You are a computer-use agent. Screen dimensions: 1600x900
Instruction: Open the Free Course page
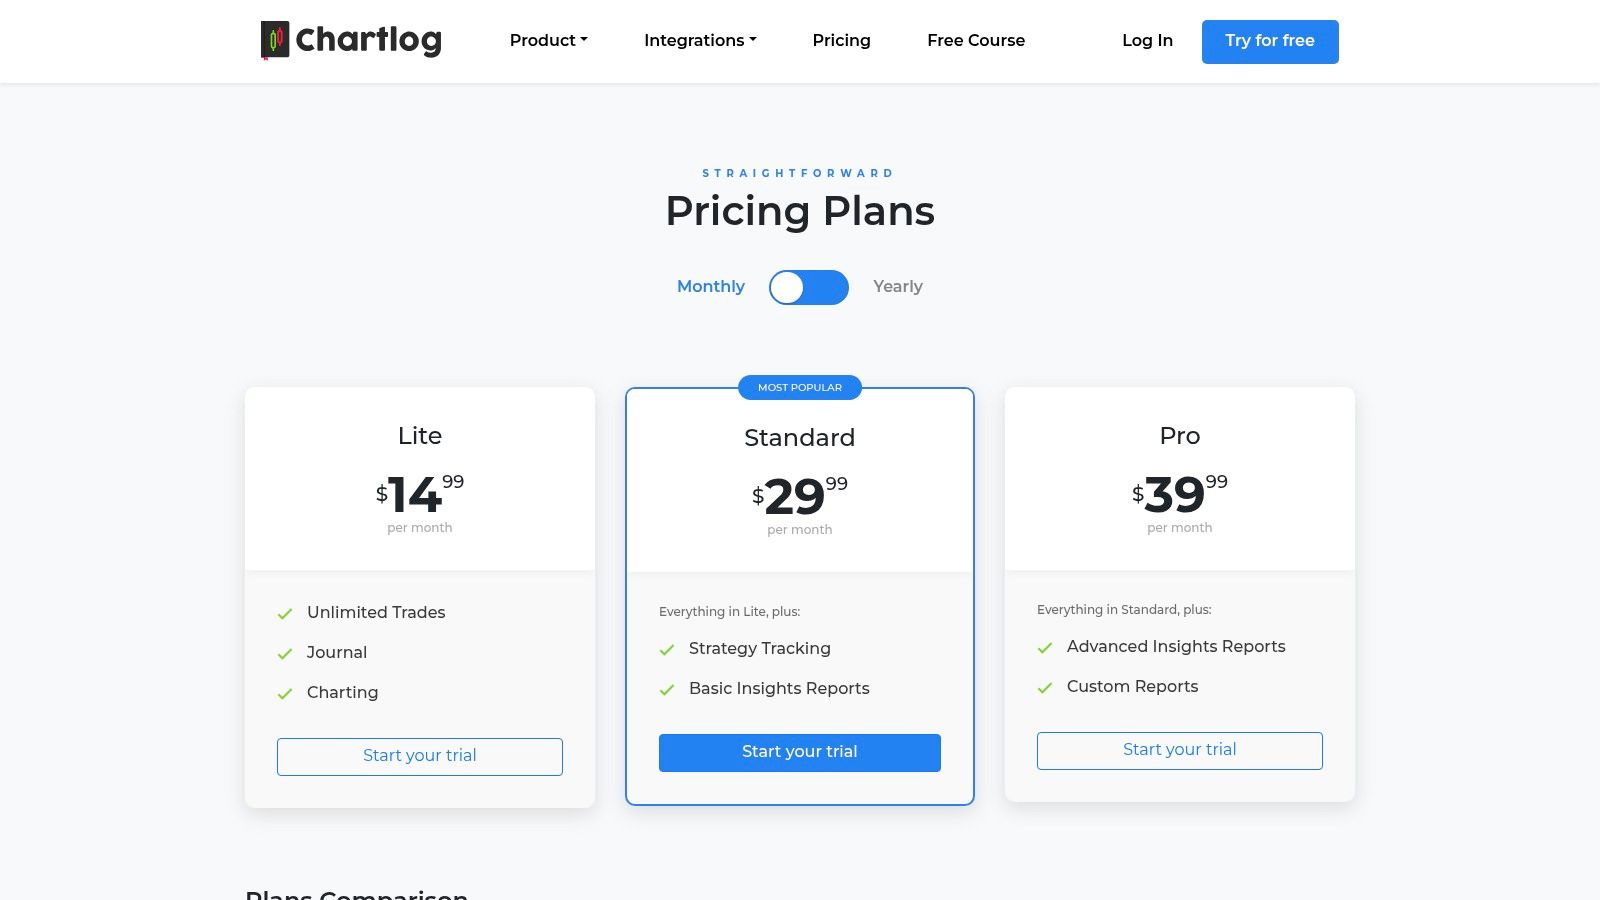click(976, 40)
